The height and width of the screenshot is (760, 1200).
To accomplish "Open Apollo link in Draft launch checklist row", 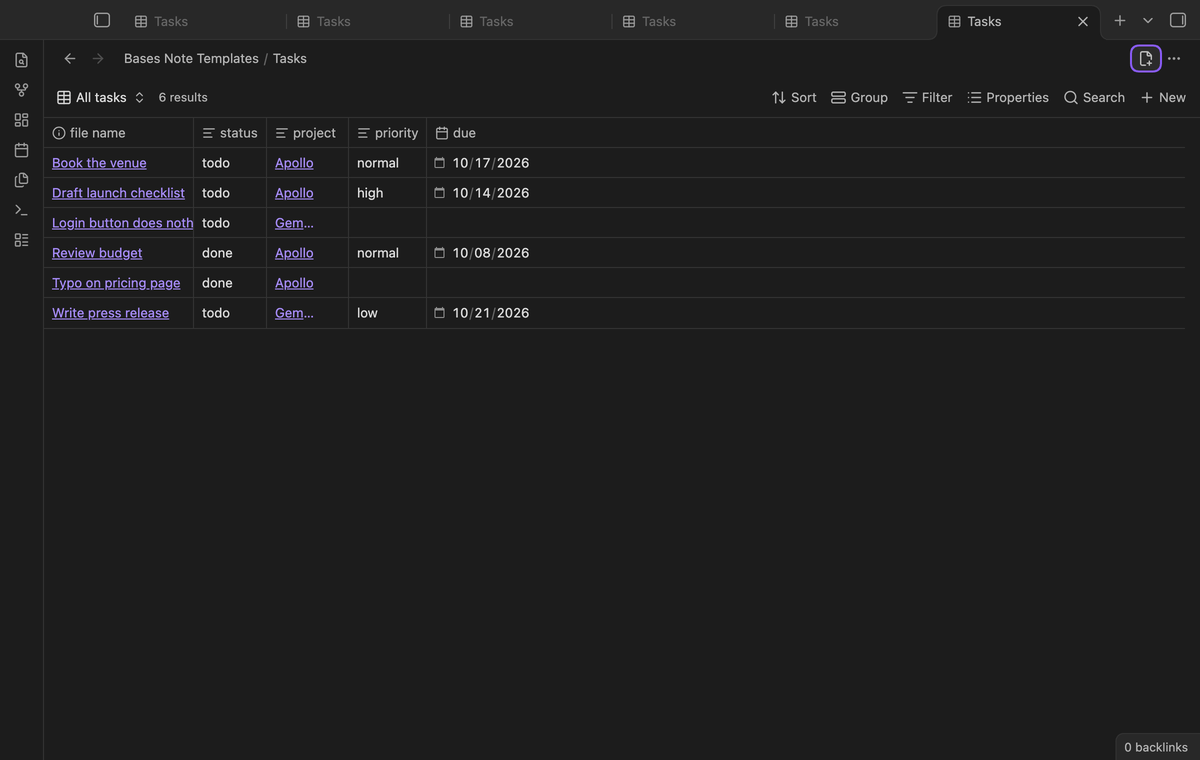I will 294,192.
